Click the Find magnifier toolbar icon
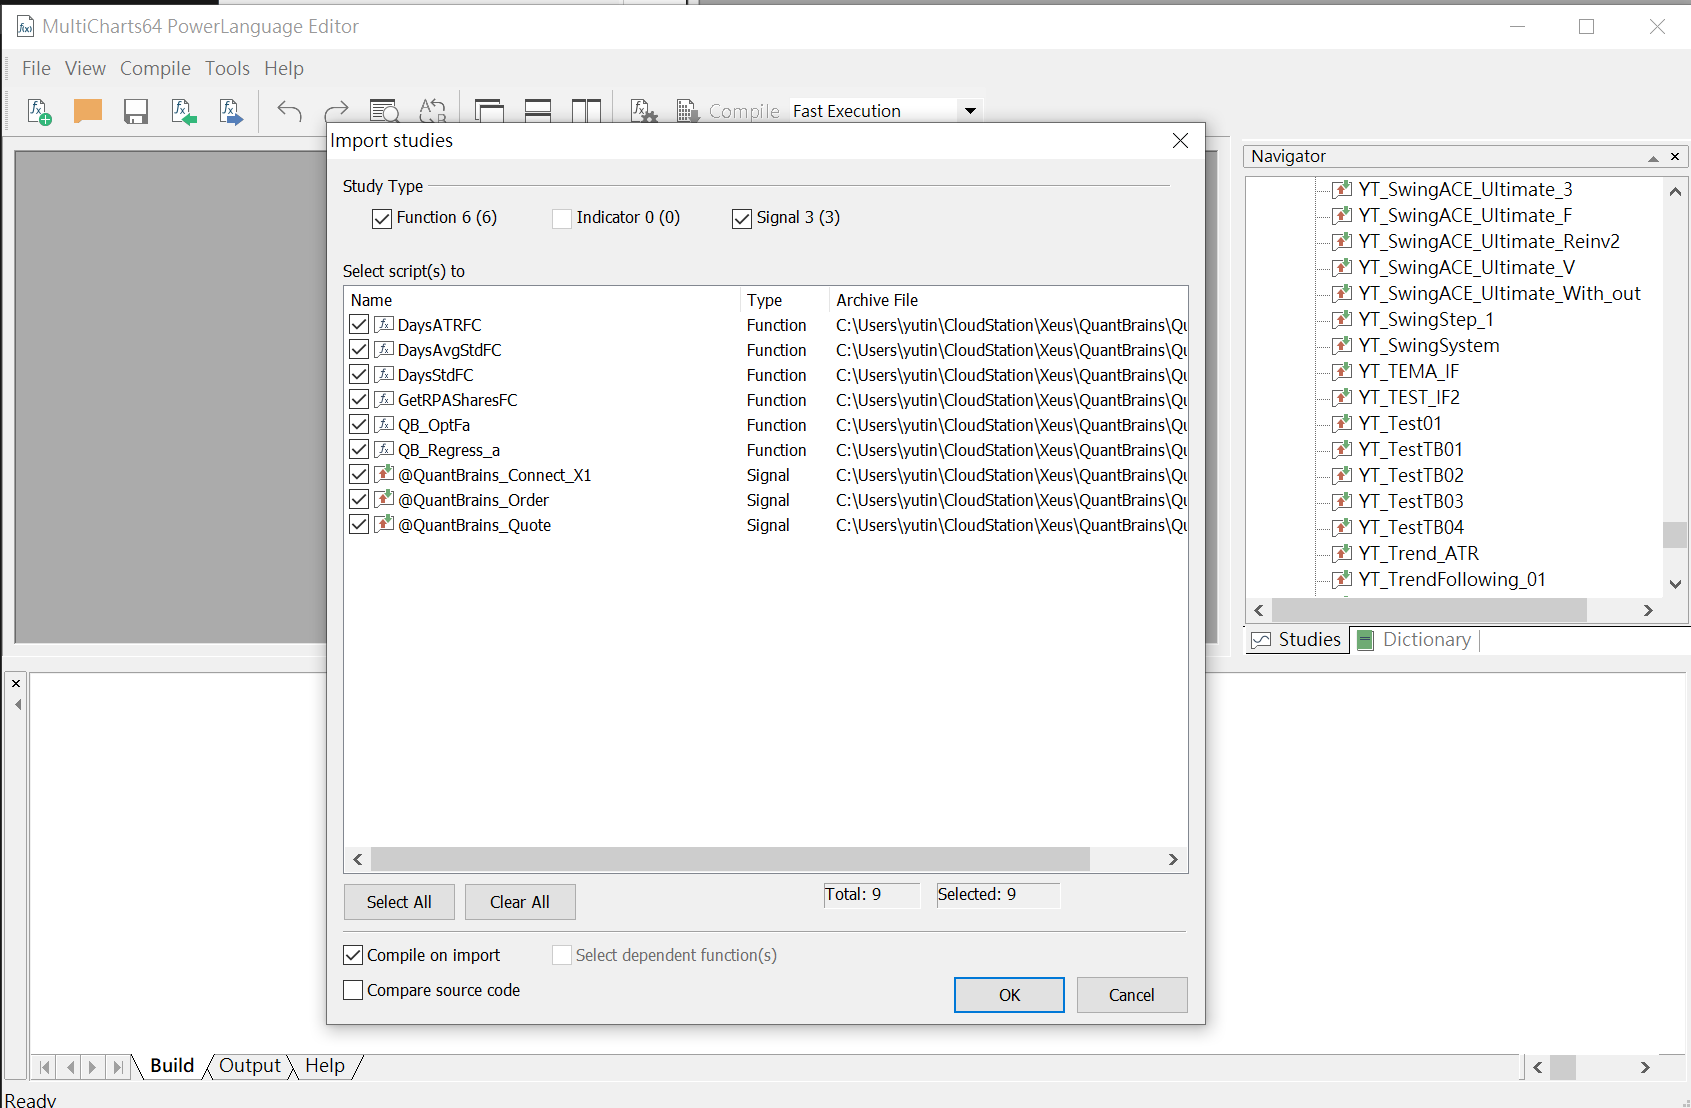Screen dimensions: 1691x1108 (384, 111)
